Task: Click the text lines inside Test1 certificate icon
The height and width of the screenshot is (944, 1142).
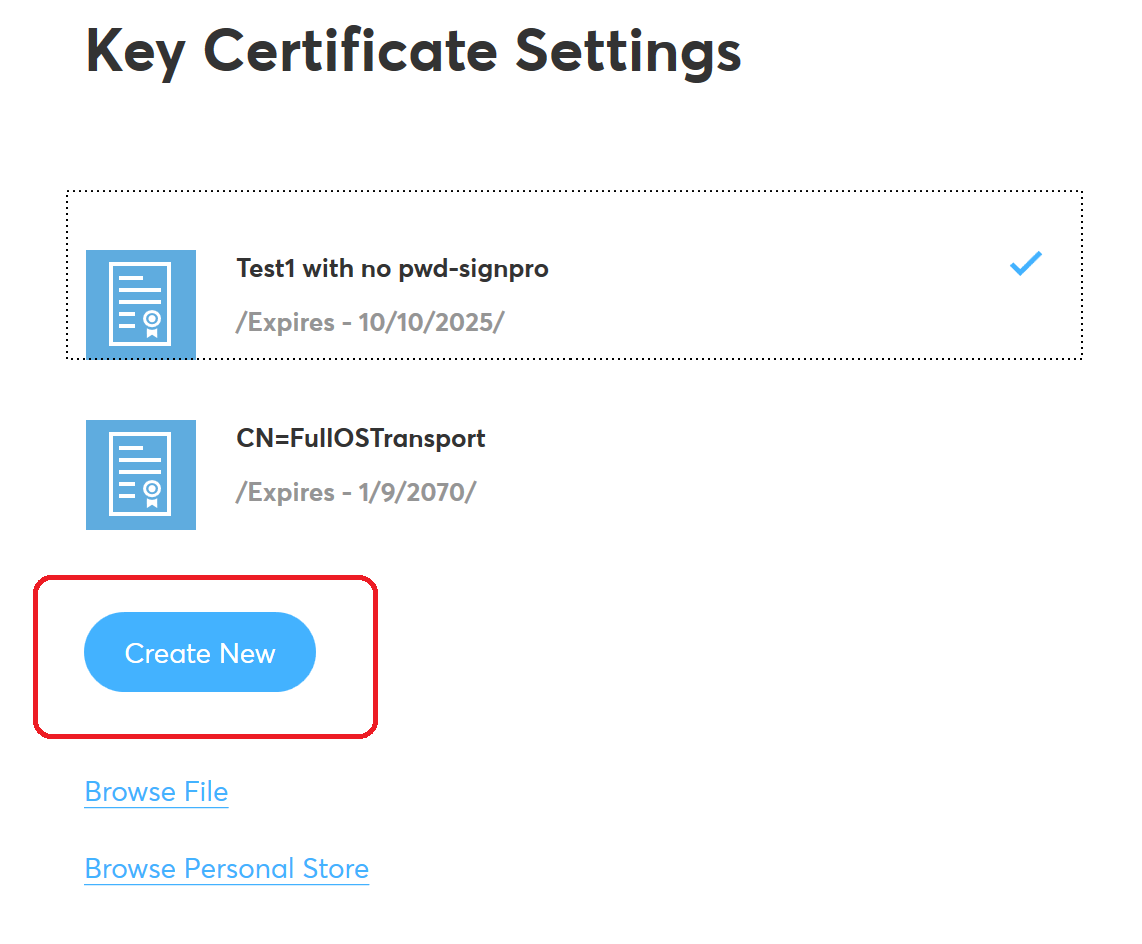Action: coord(136,291)
